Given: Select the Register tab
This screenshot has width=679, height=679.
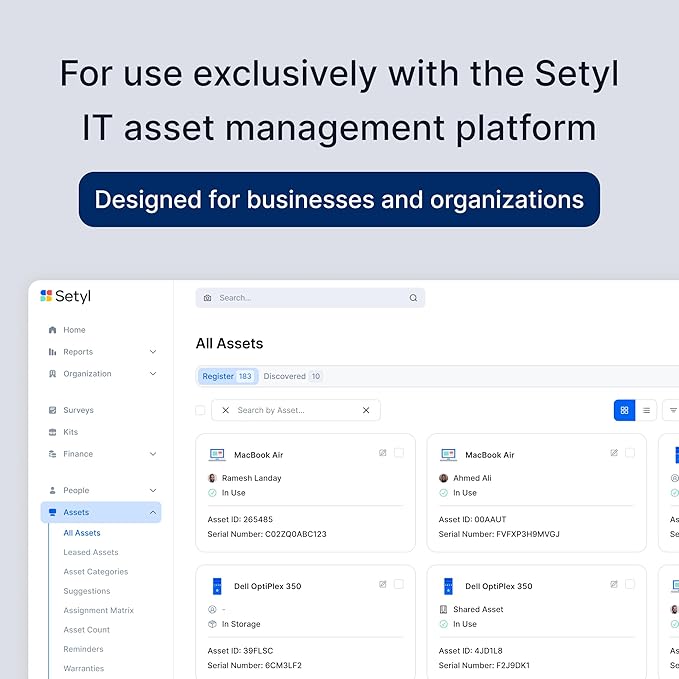Looking at the screenshot, I should [x=227, y=376].
